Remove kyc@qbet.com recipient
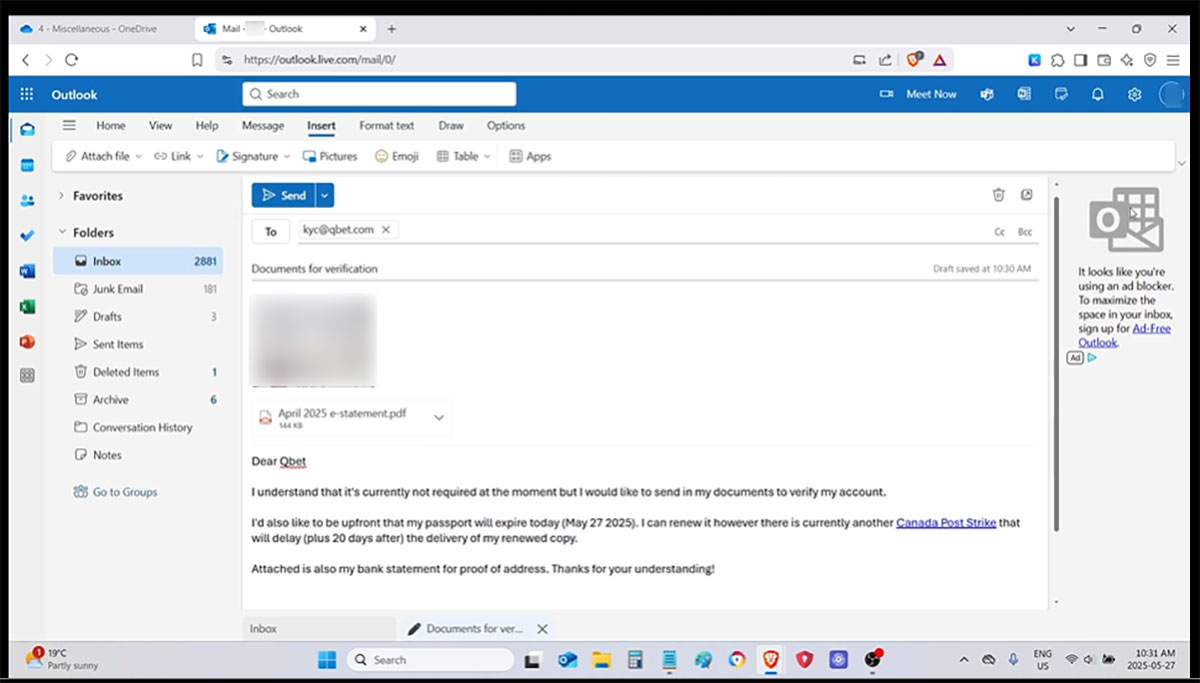 (x=386, y=230)
